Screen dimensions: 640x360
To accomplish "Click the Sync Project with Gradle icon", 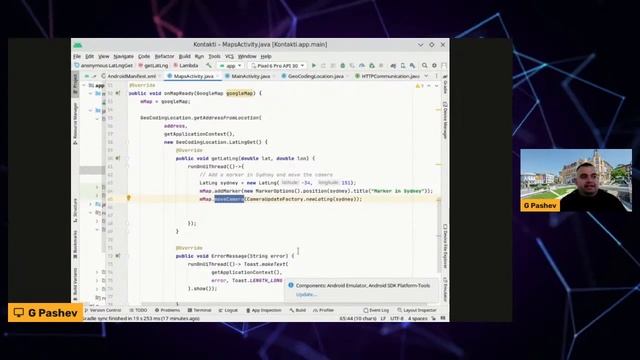I will (393, 65).
